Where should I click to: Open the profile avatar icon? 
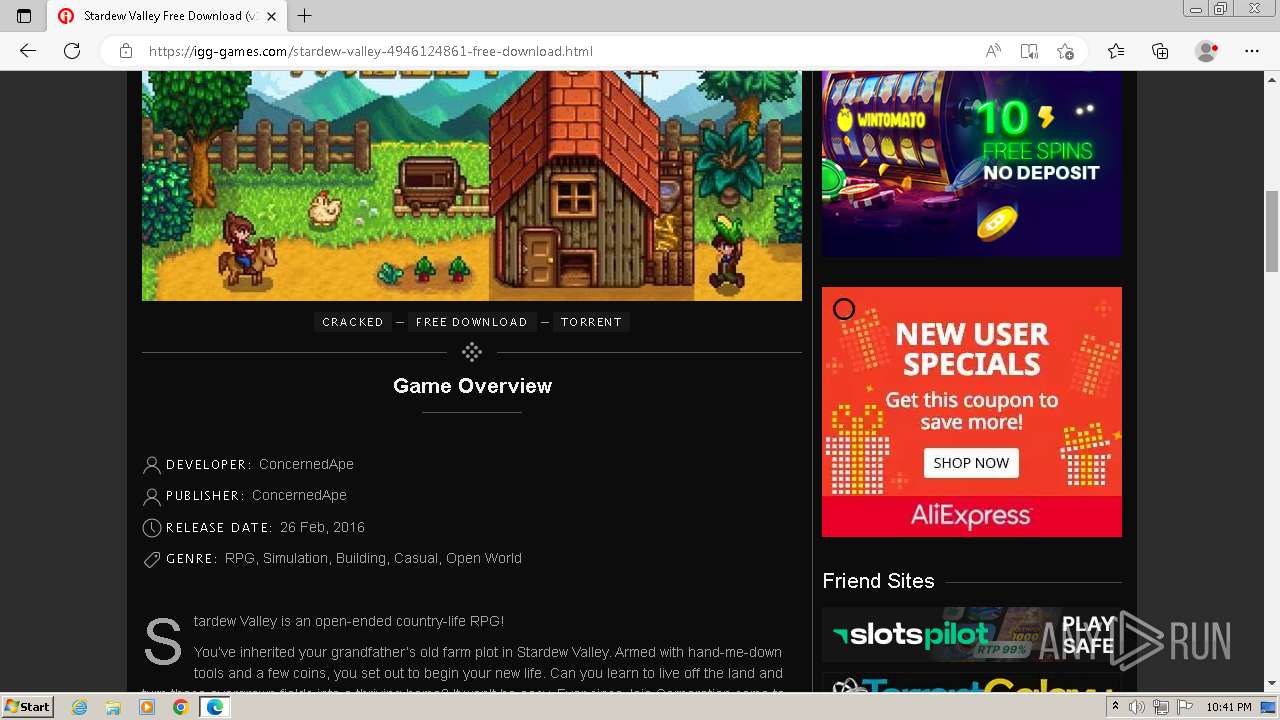tap(1207, 51)
